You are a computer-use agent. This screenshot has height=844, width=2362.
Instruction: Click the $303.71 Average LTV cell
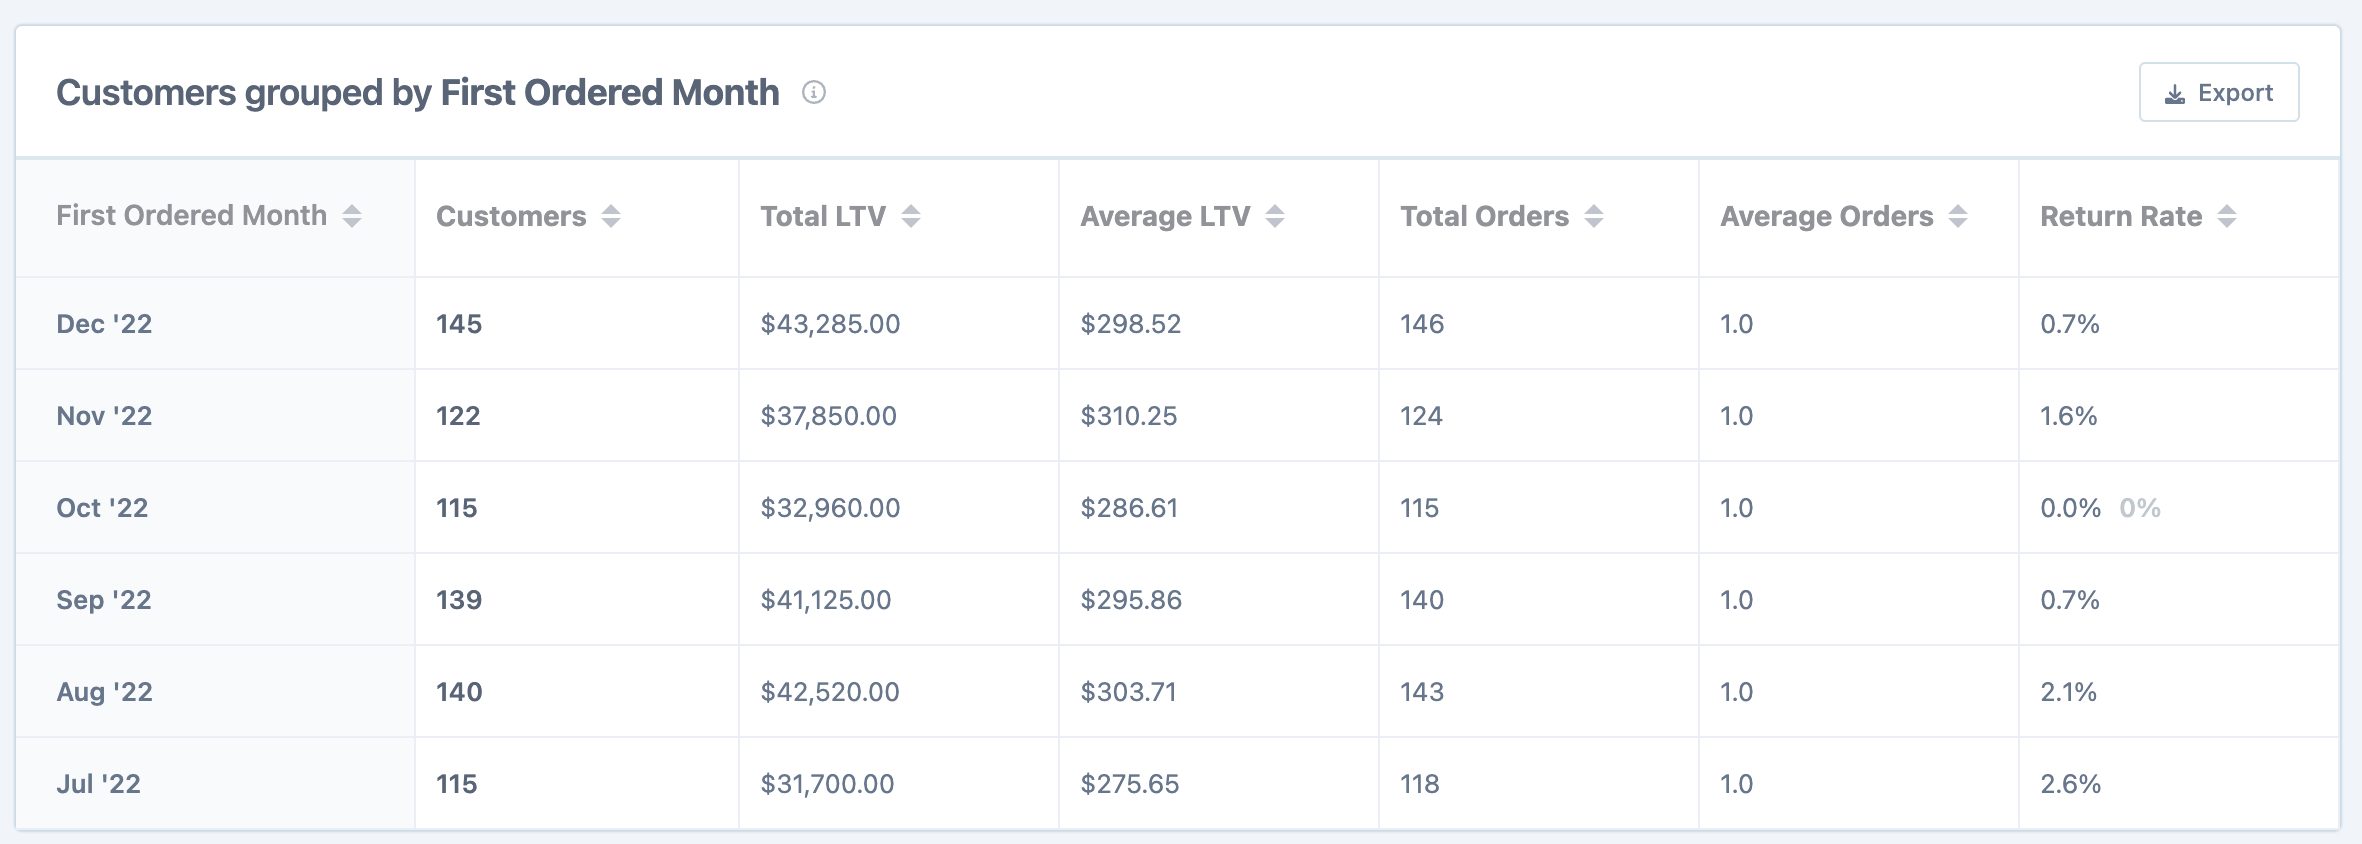click(1128, 692)
